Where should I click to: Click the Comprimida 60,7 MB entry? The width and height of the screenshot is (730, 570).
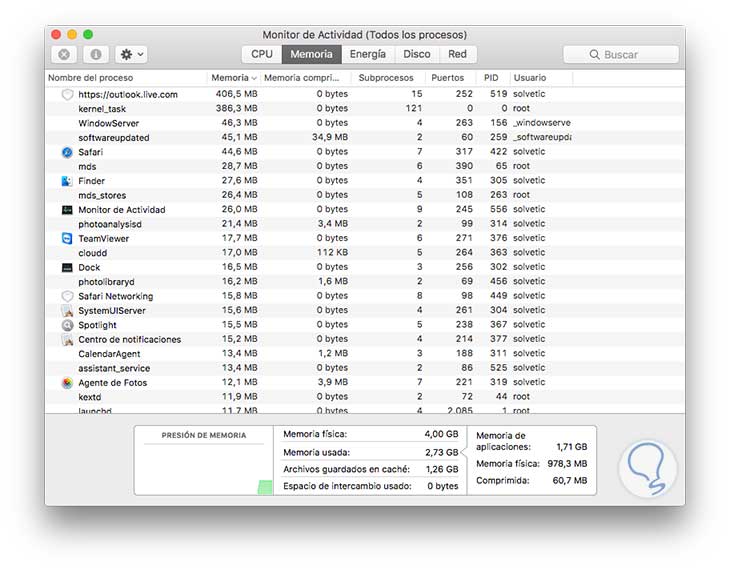click(x=531, y=481)
